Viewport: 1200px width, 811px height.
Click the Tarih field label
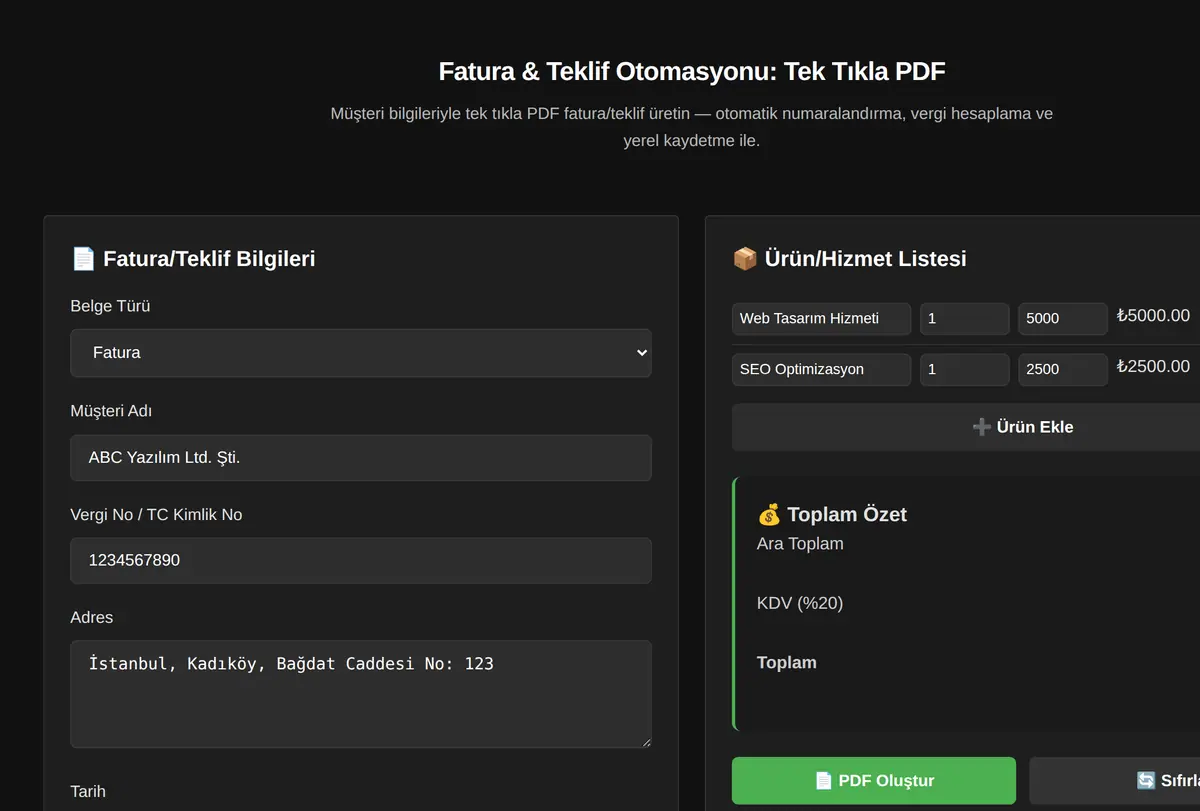[88, 792]
